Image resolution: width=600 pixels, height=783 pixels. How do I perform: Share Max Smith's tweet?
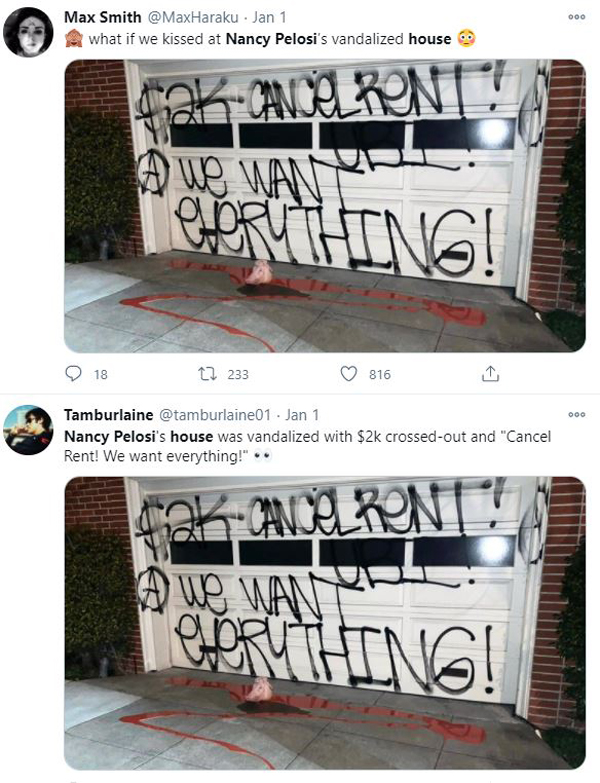(490, 374)
